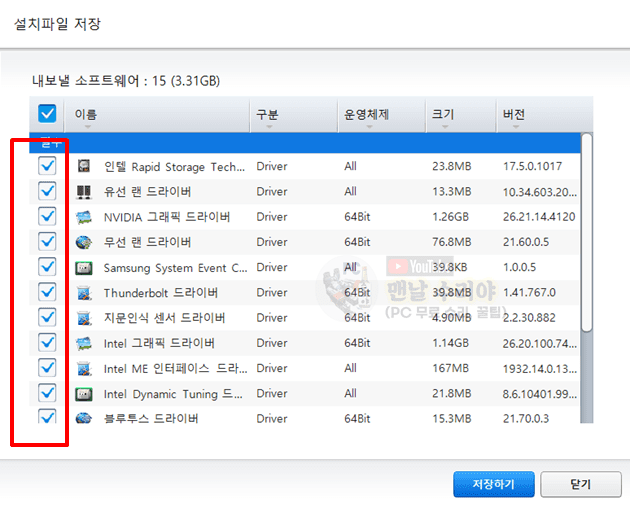Viewport: 630px width, 508px height.
Task: Select the 지문인식 센서 드라이버 row name
Action: [x=164, y=318]
